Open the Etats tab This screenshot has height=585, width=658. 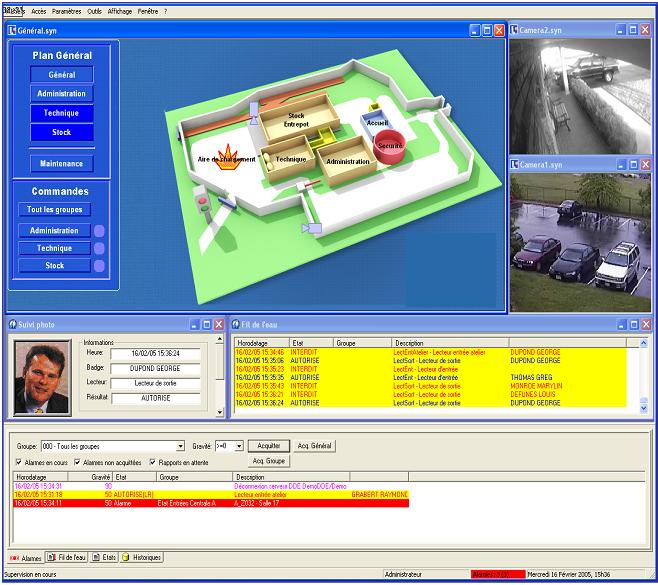(103, 557)
